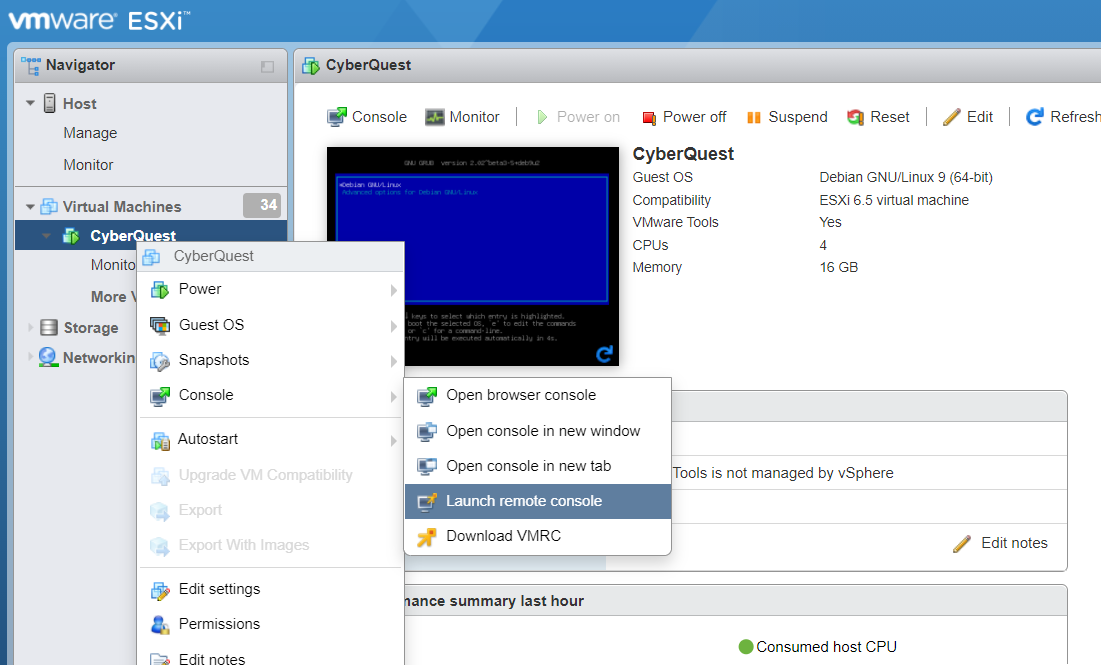This screenshot has height=665, width=1101.
Task: Open the Monitor toolbar button
Action: [462, 117]
